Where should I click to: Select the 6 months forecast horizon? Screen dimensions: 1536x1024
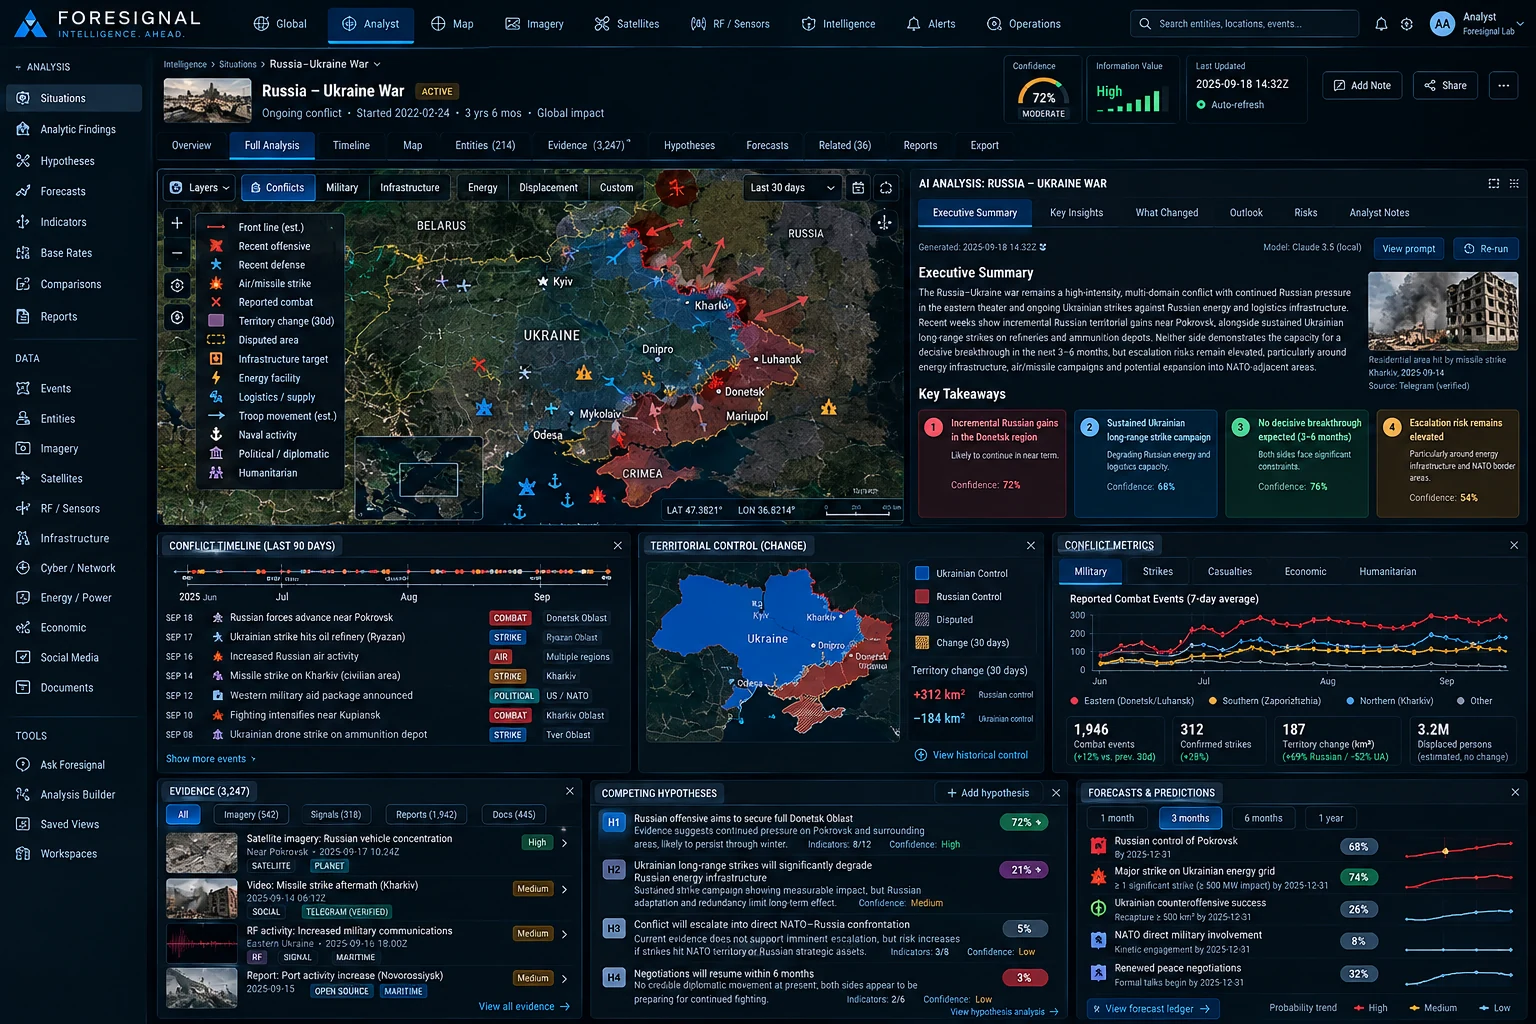(x=1263, y=818)
